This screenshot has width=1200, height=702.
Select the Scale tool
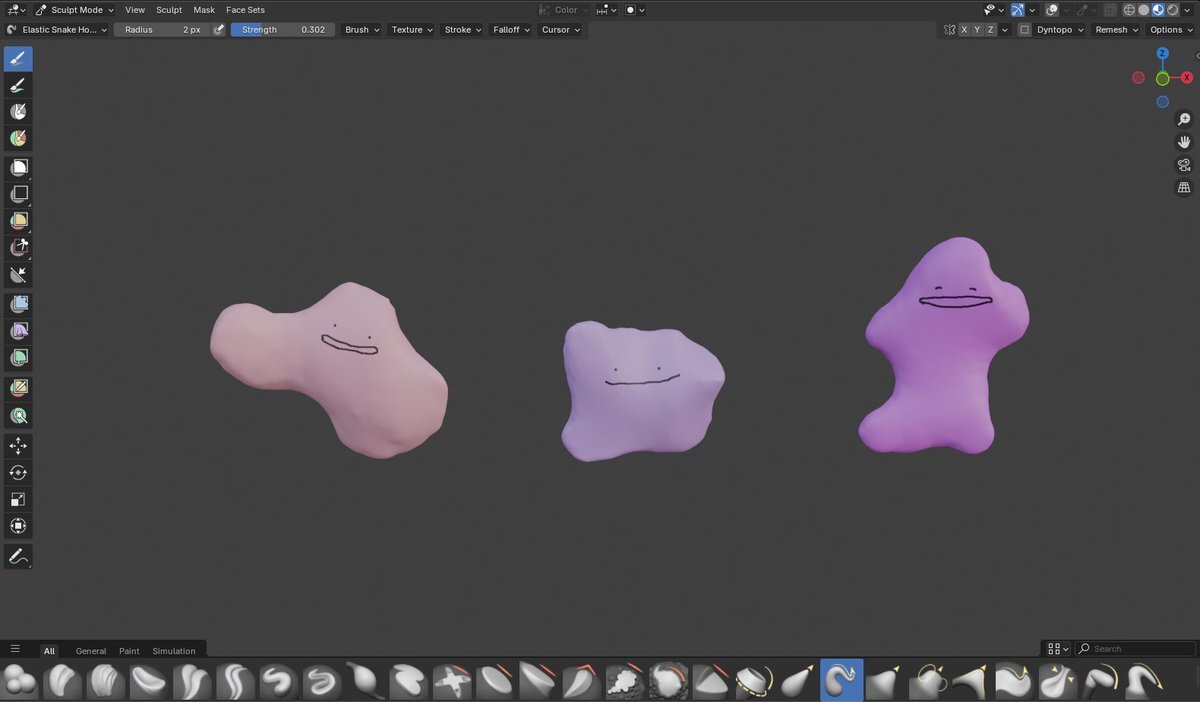tap(18, 499)
